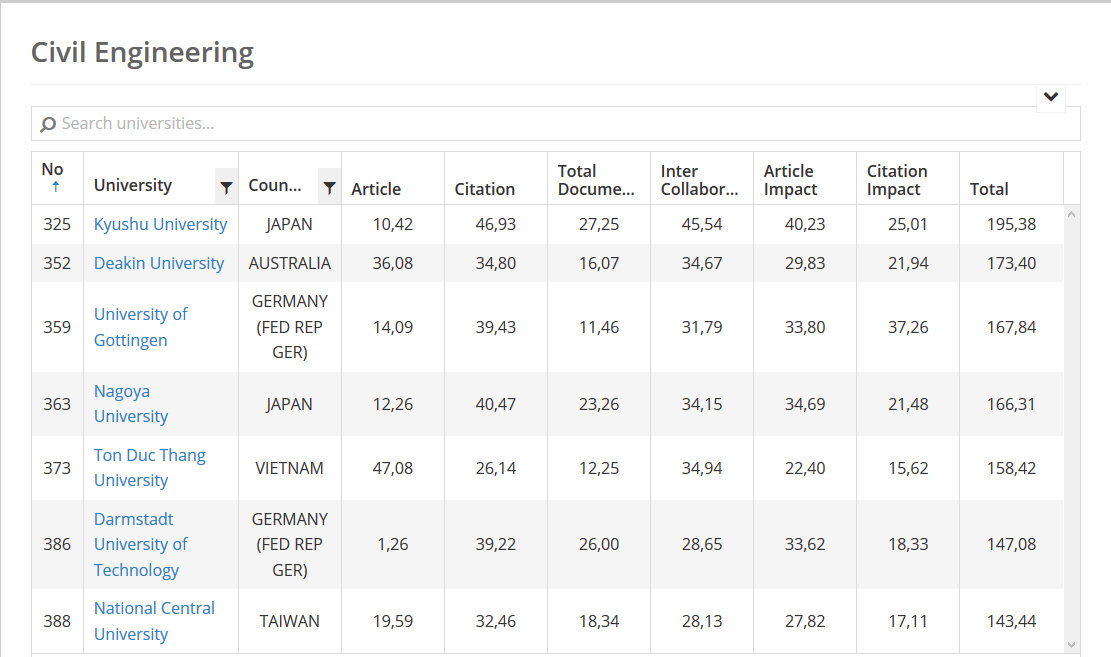Open the Ton Duc Thang University link
Image resolution: width=1111 pixels, height=657 pixels.
pos(150,467)
